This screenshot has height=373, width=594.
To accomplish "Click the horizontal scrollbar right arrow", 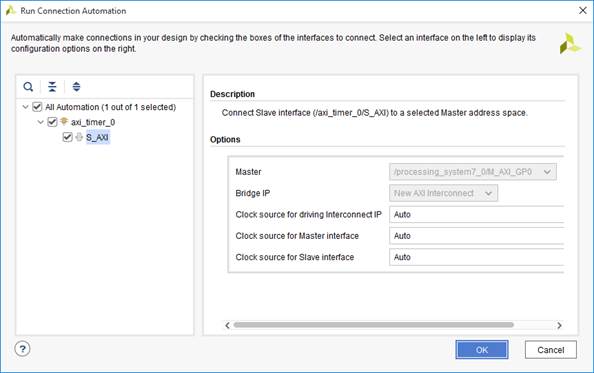I will (x=559, y=325).
